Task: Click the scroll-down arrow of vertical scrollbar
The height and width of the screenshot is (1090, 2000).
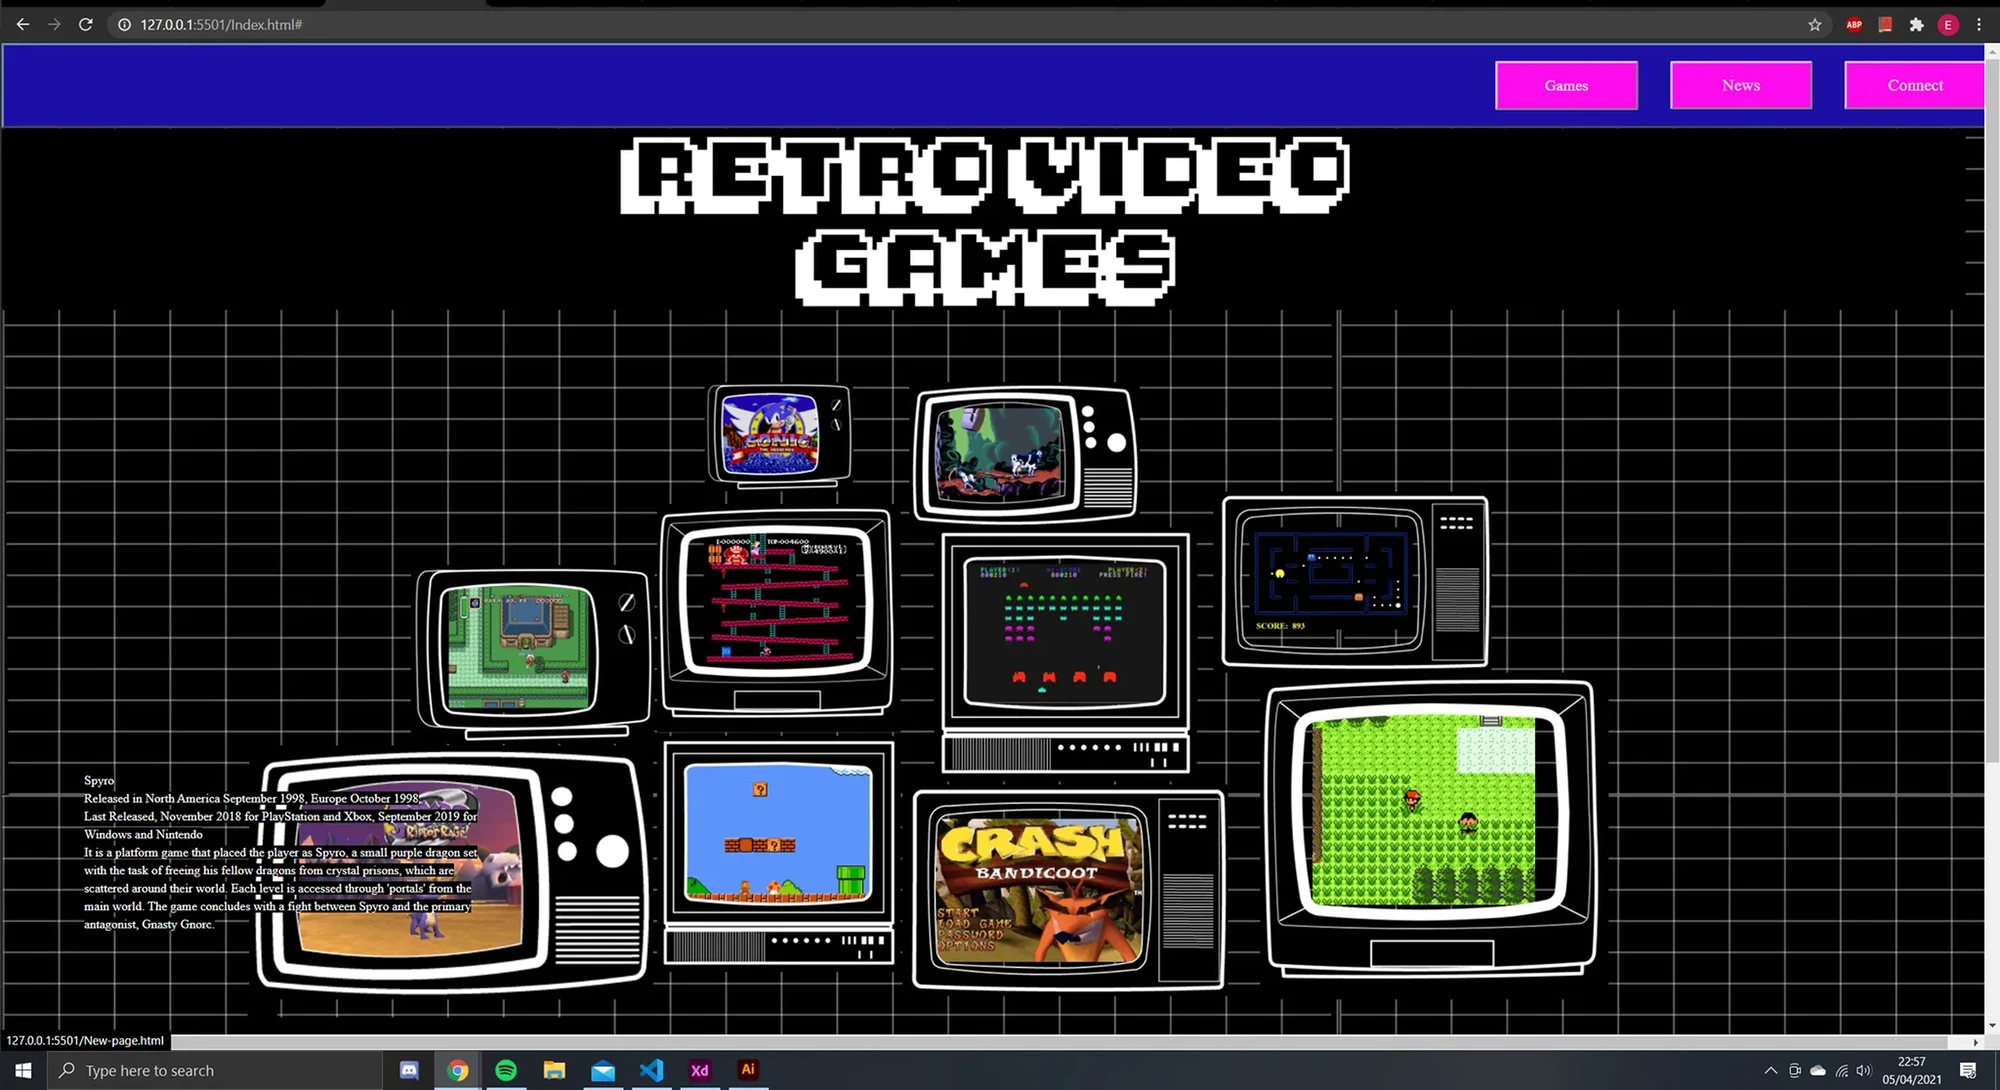Action: click(x=1992, y=1025)
